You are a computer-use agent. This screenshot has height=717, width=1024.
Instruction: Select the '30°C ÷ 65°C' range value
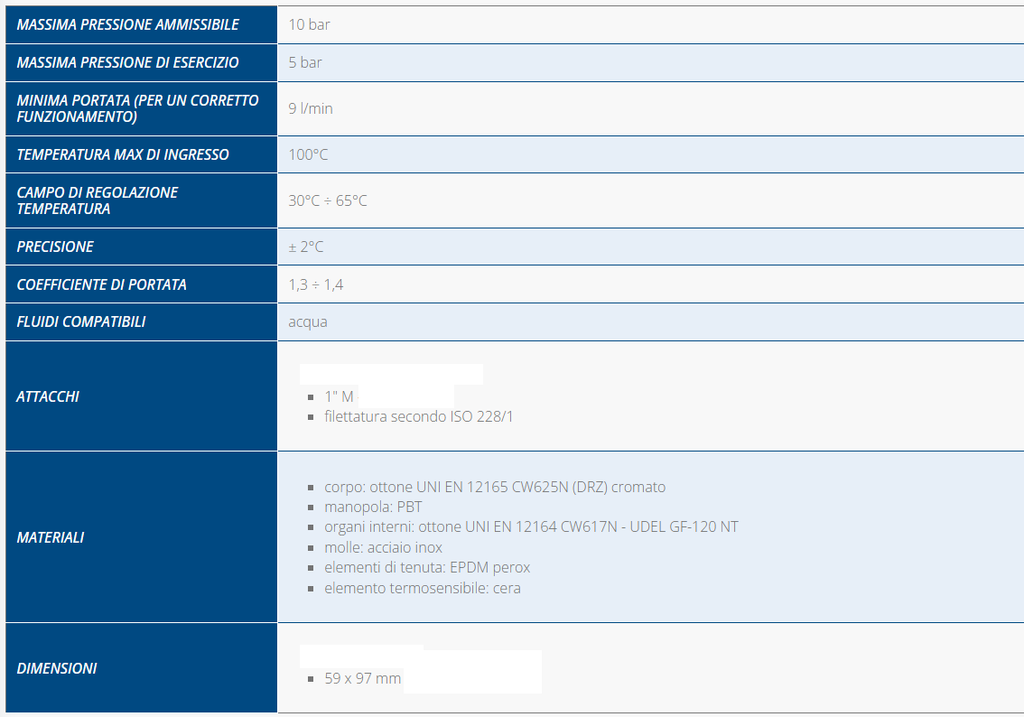(x=328, y=200)
